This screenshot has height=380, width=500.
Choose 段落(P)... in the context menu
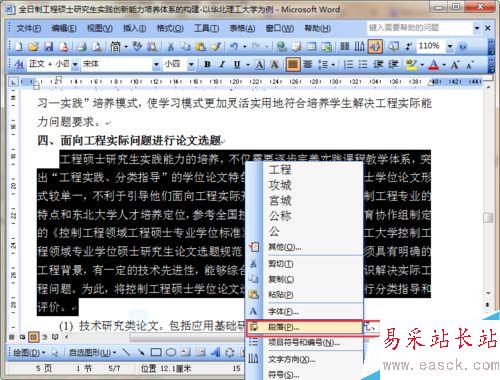[x=304, y=327]
